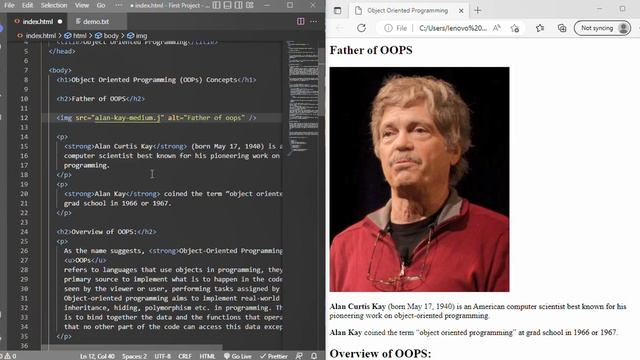Click the Alan Kay photo on the web page
The image size is (640, 360).
coord(420,179)
